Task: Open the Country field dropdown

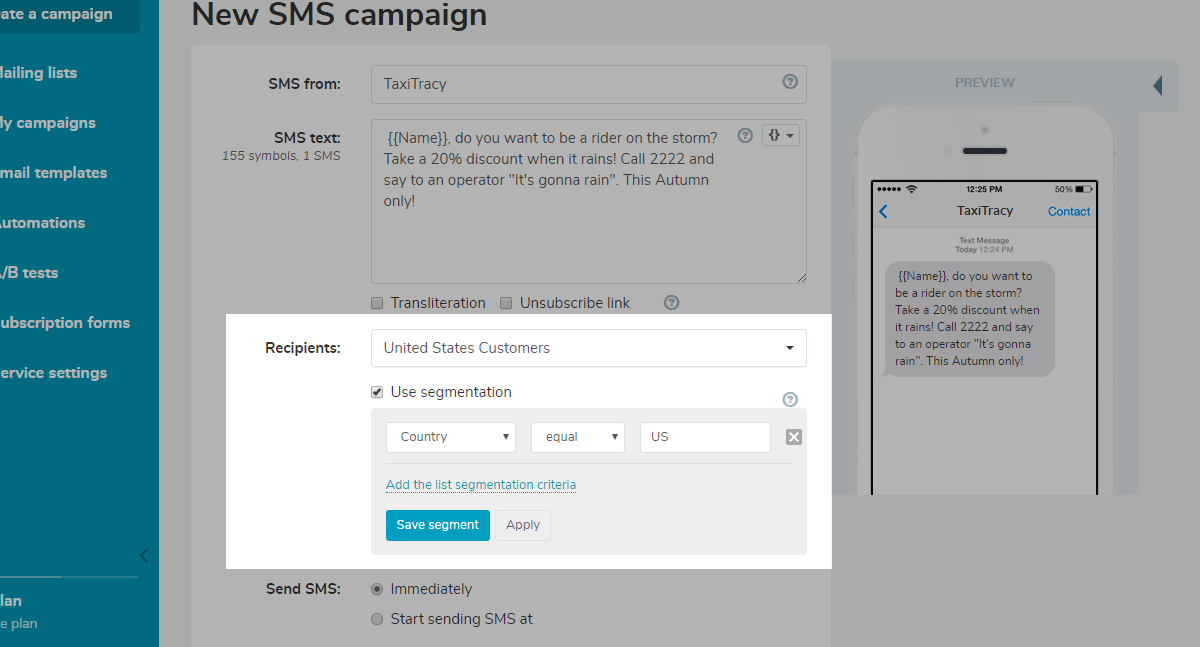Action: (x=450, y=436)
